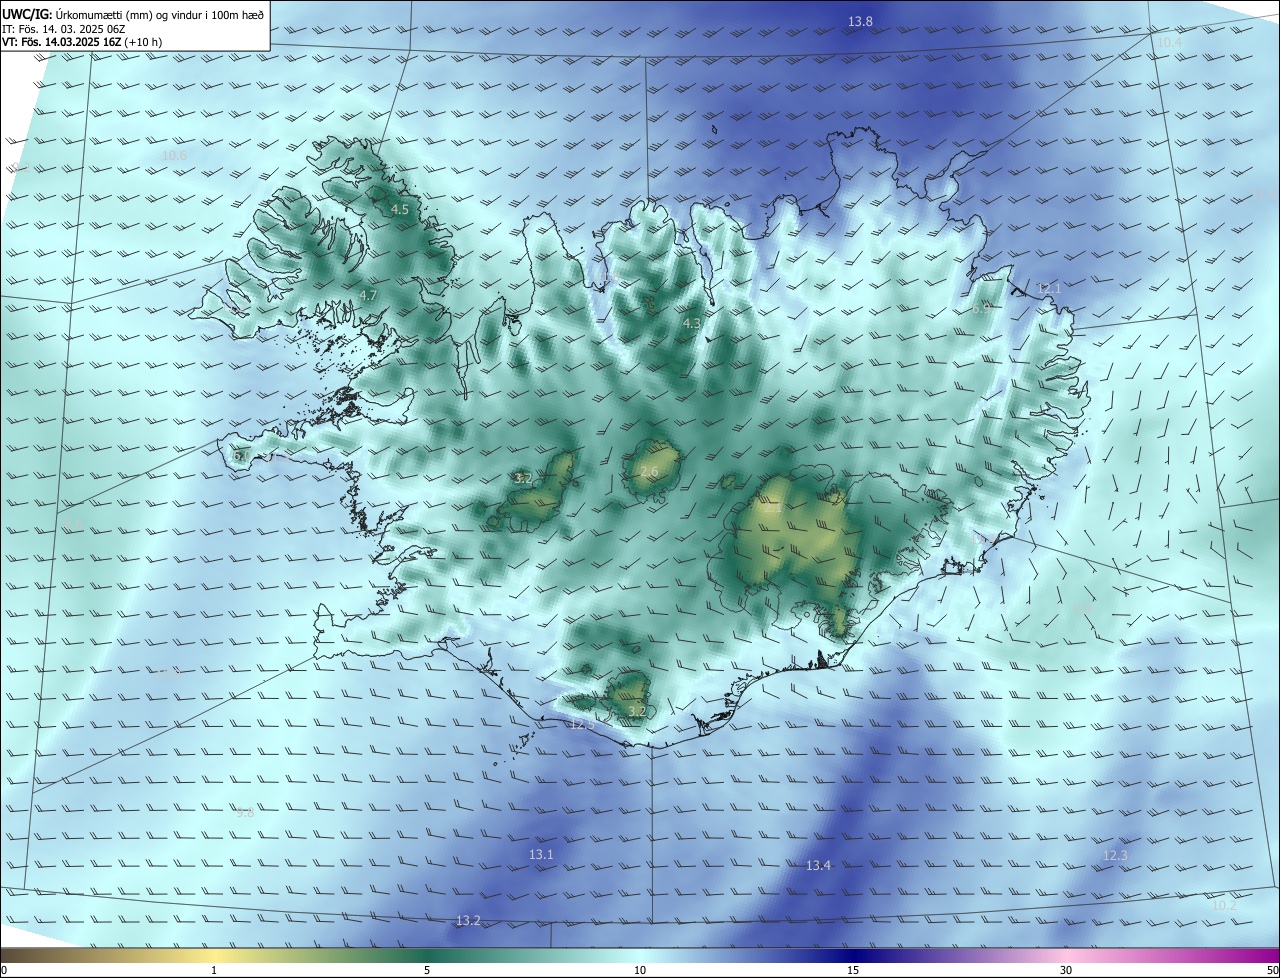Click the 4.7 value on the map
Screen dimensions: 1280x978
pos(368,295)
